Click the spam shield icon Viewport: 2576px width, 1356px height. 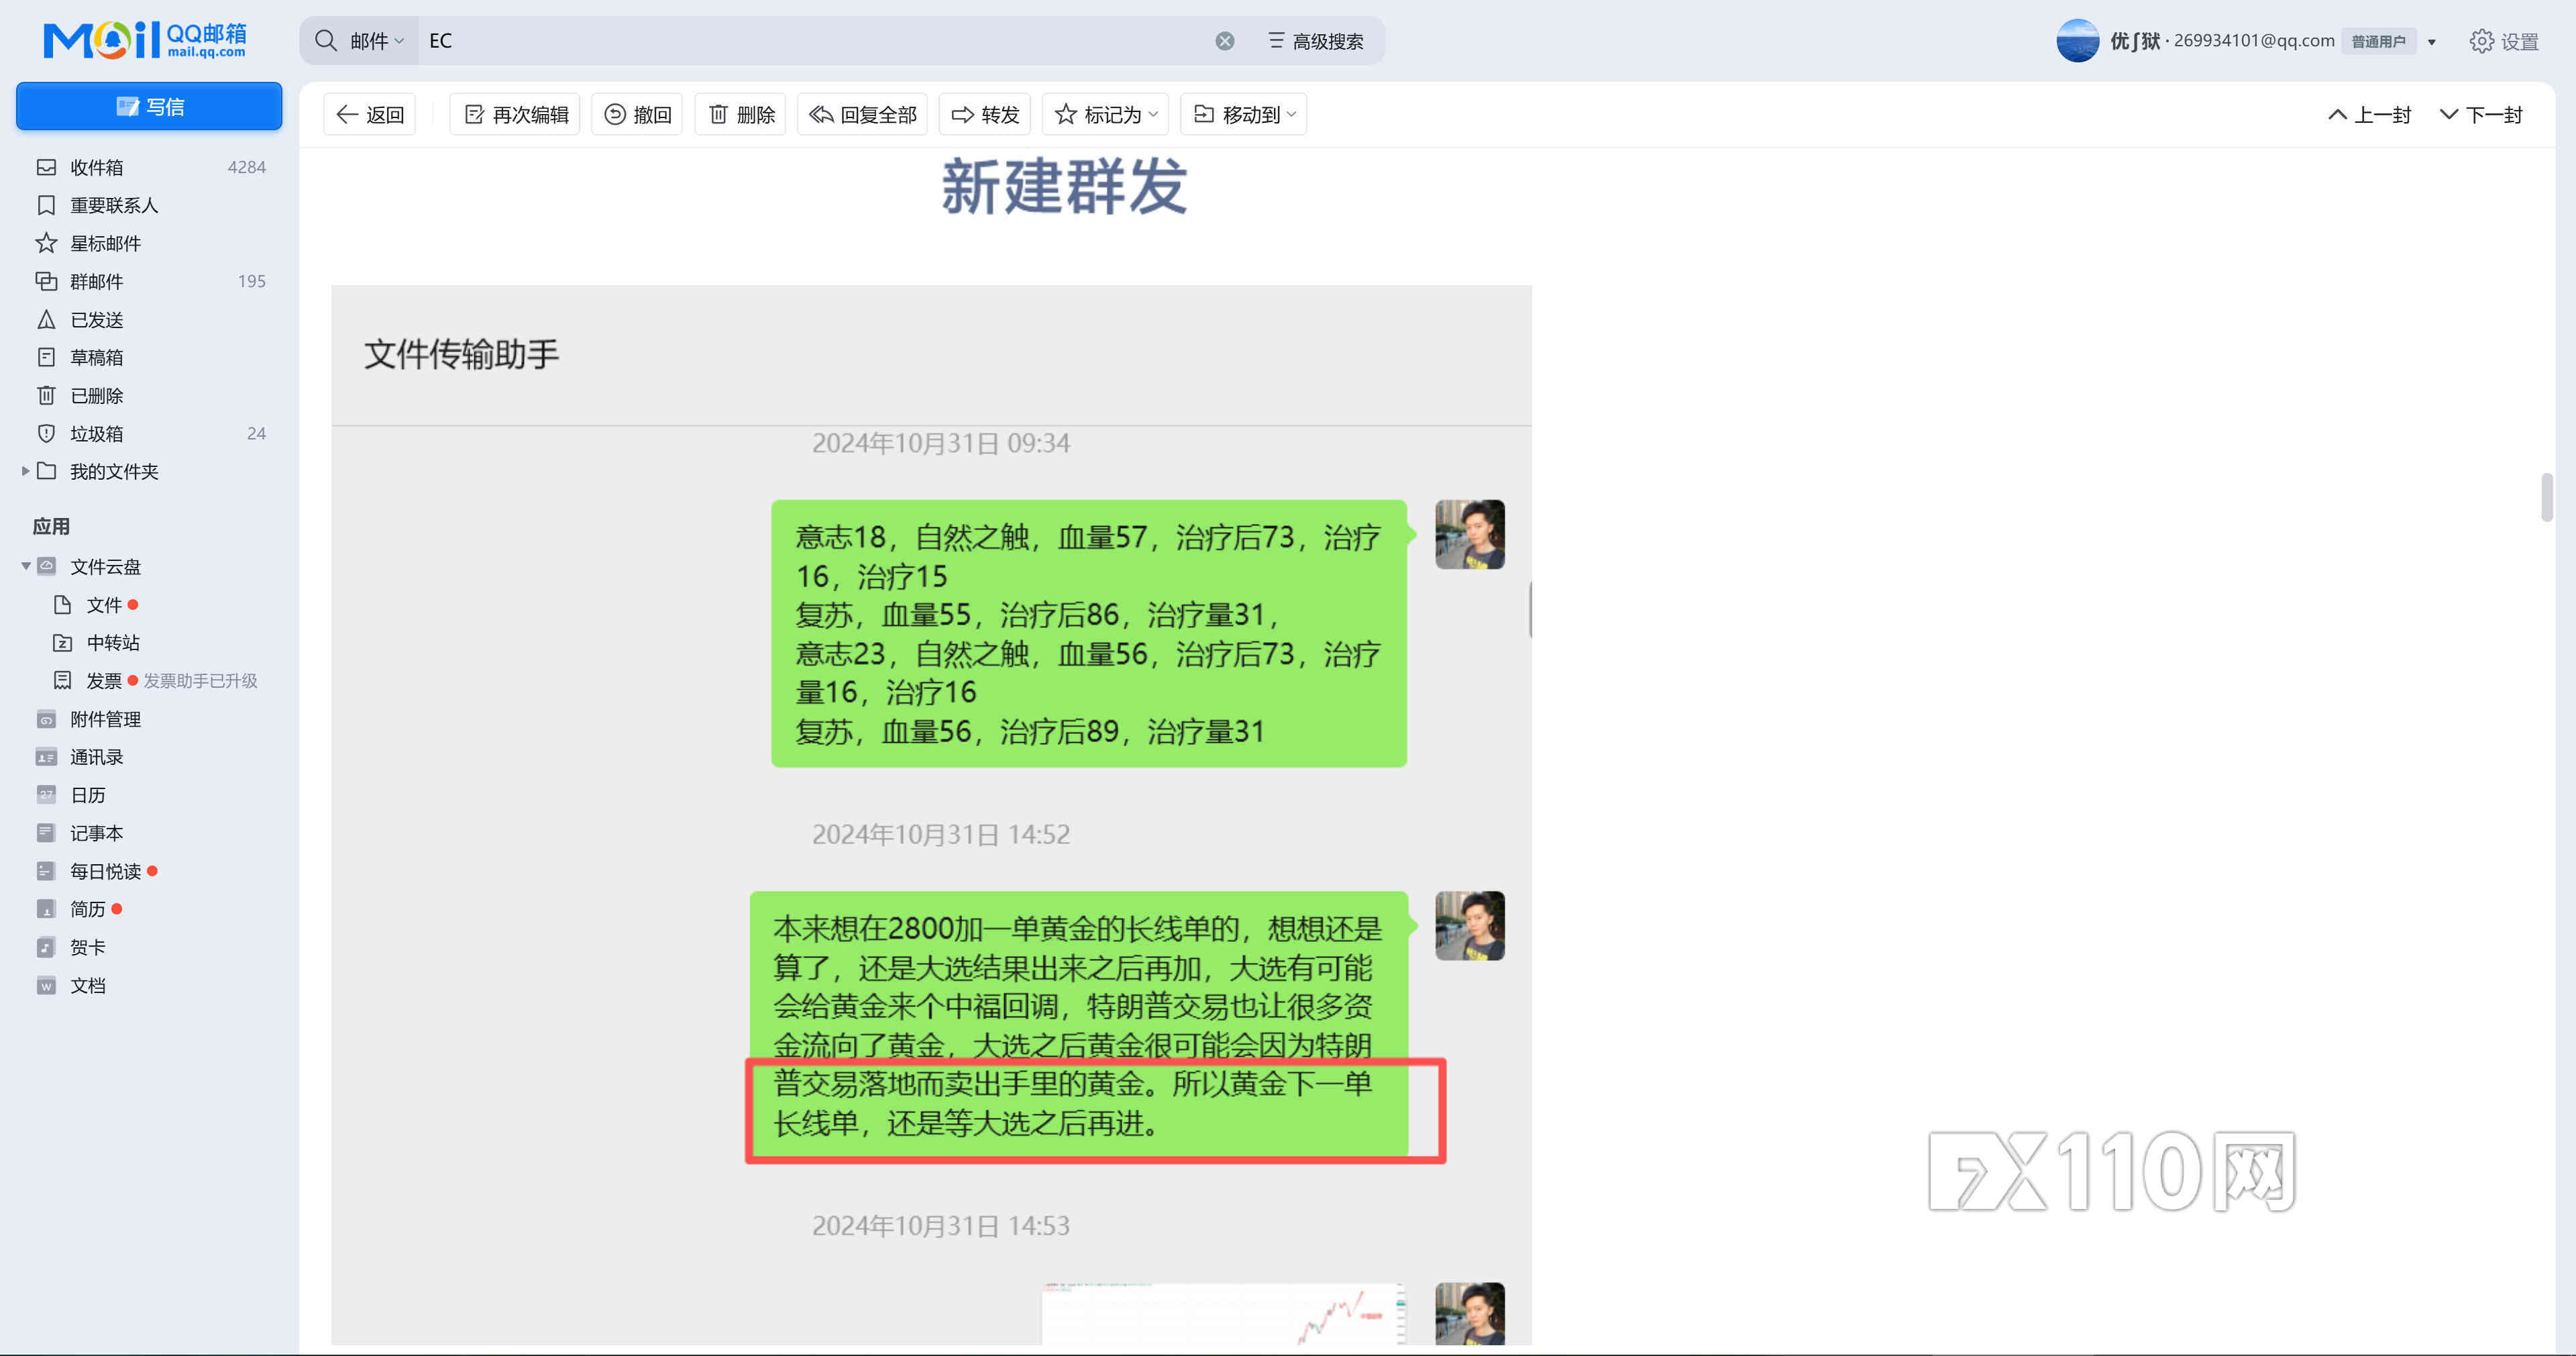46,433
